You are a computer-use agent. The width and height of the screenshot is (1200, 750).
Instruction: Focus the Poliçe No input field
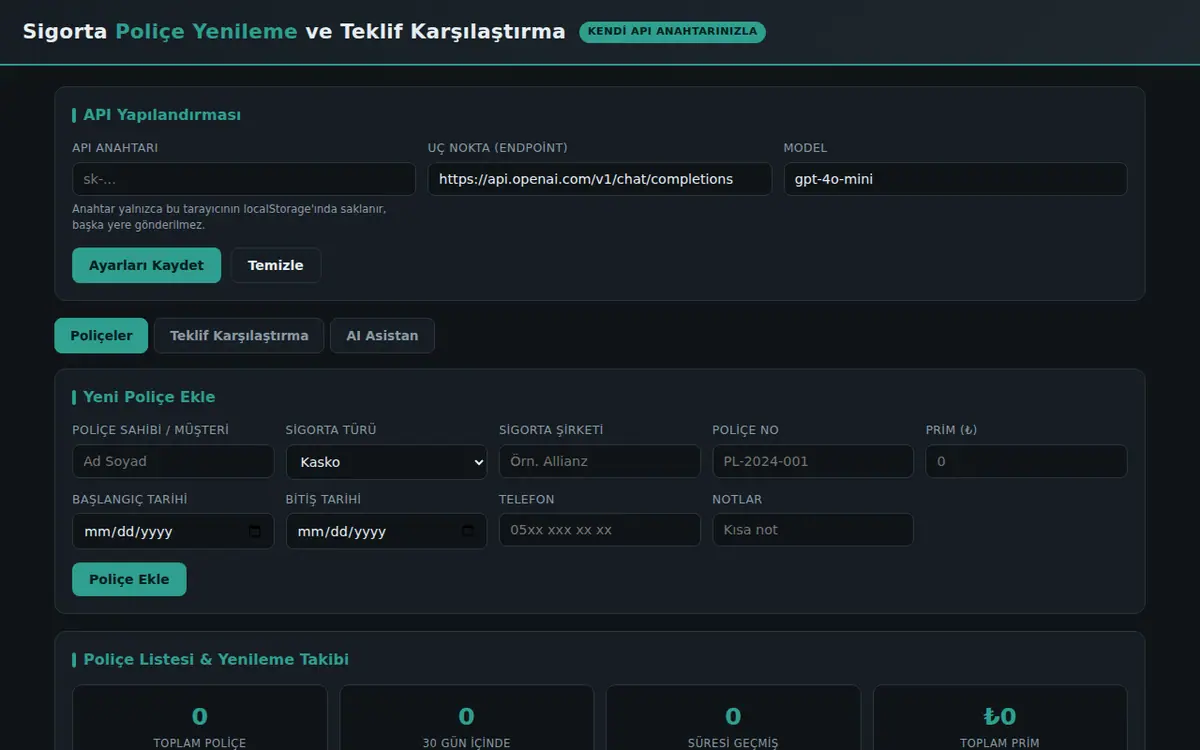click(813, 462)
